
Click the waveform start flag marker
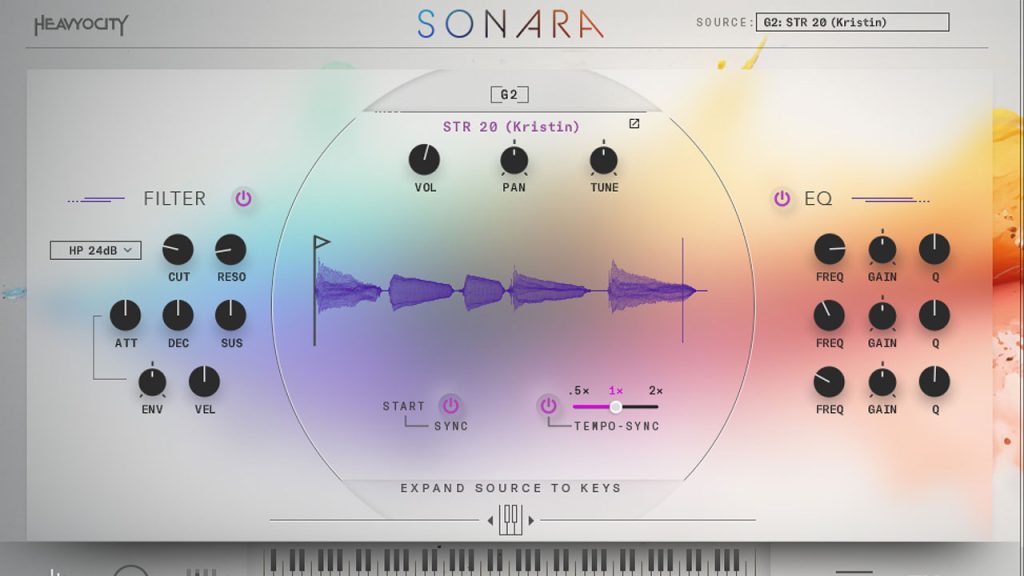pyautogui.click(x=319, y=244)
